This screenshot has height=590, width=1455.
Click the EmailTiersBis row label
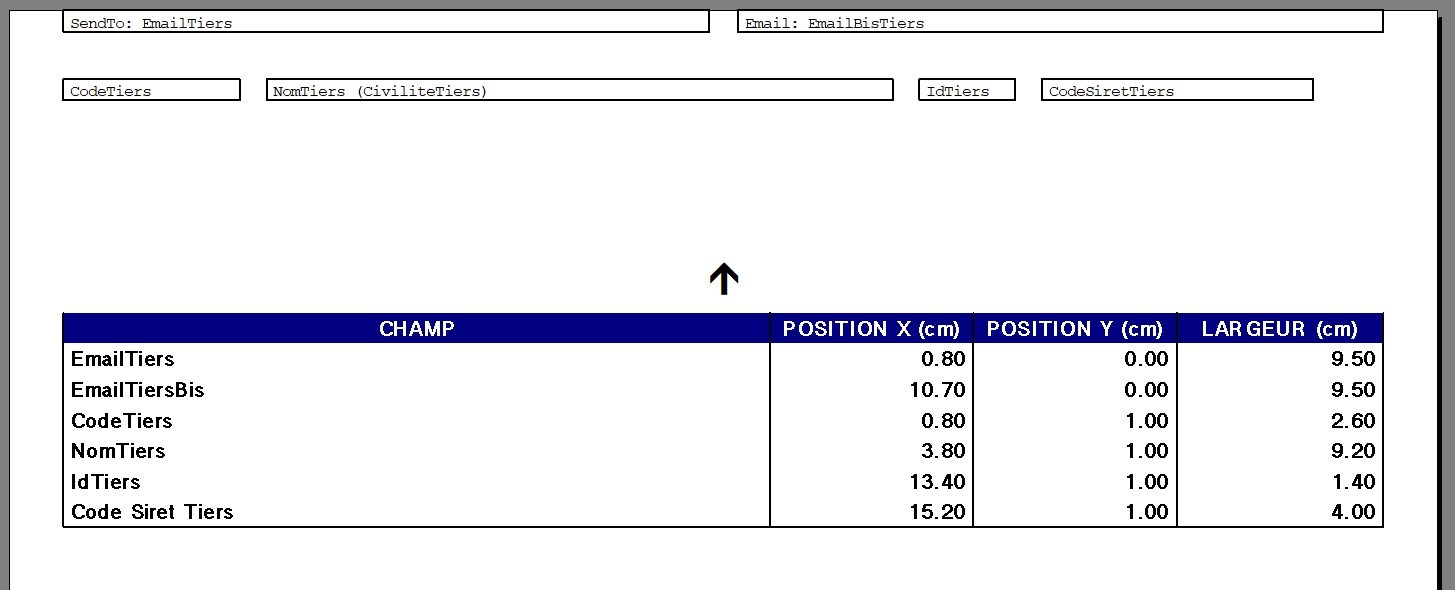pos(137,390)
